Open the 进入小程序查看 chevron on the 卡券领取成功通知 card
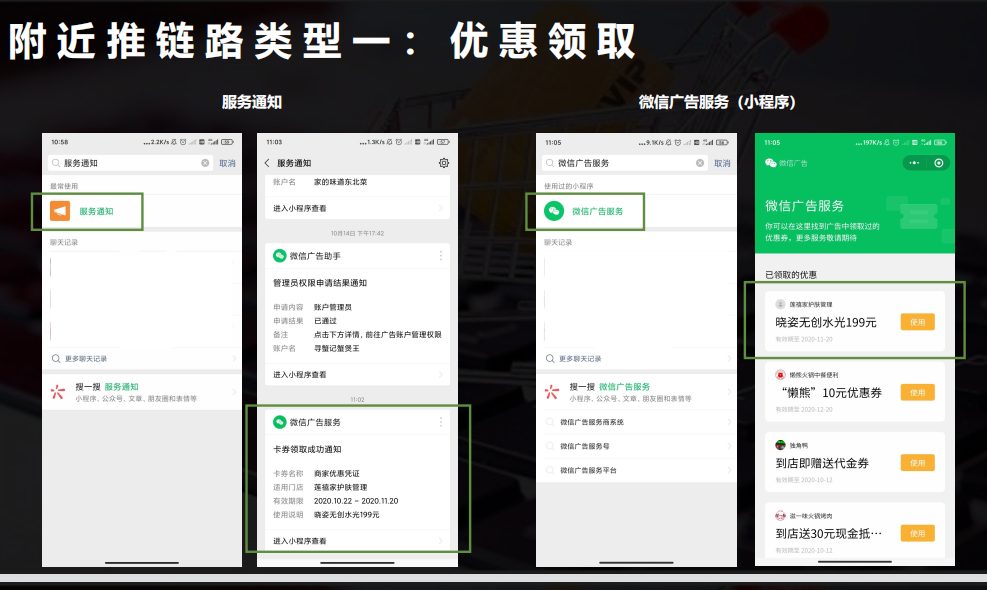The height and width of the screenshot is (590, 987). [441, 541]
